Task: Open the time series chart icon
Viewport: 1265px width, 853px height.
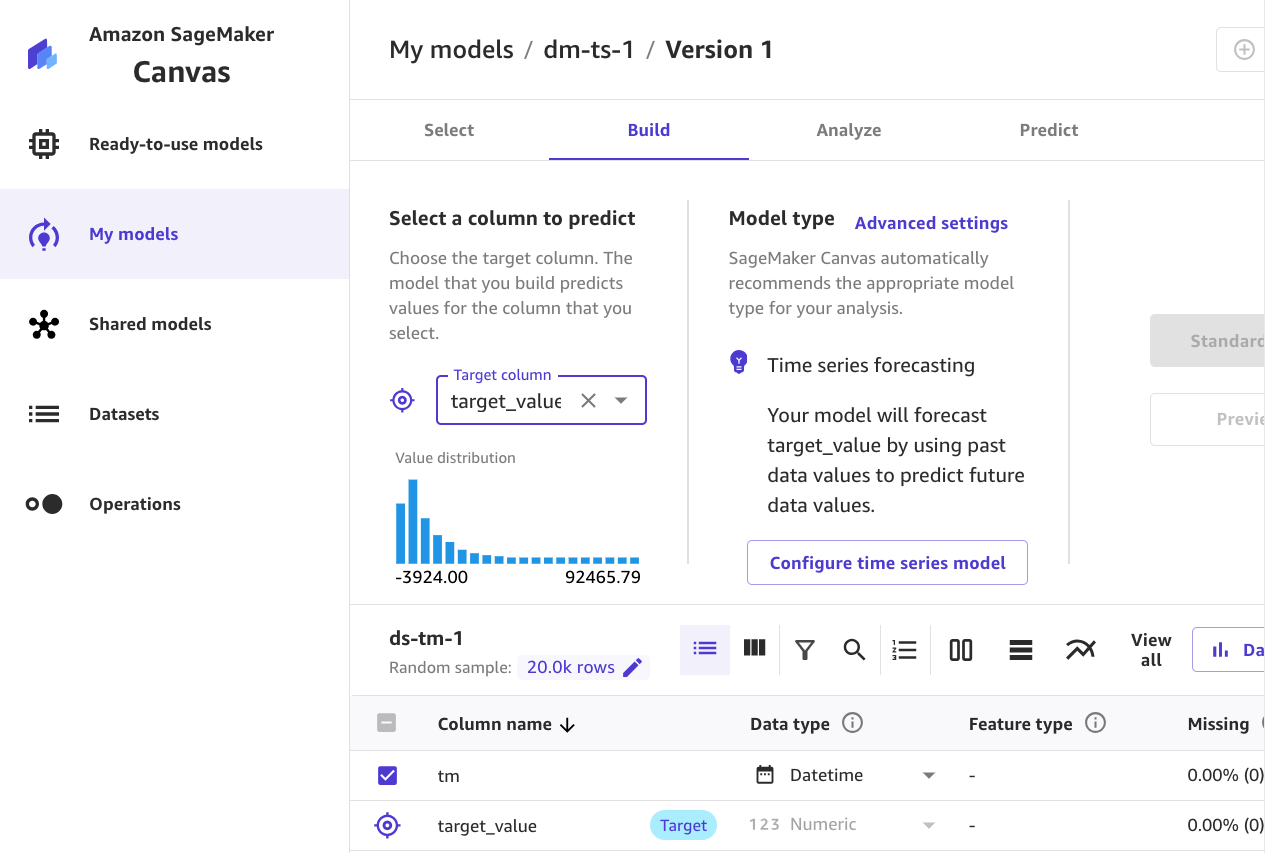Action: coord(1081,650)
